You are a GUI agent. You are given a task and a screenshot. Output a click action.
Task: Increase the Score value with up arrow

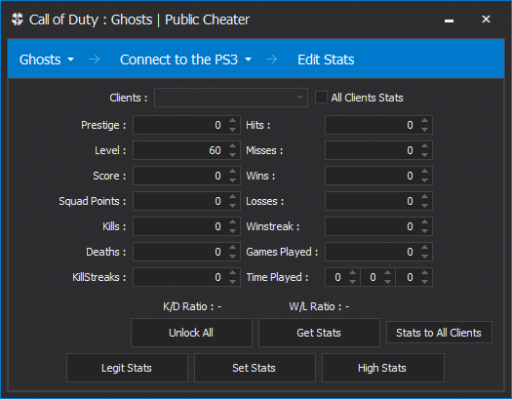tap(233, 171)
